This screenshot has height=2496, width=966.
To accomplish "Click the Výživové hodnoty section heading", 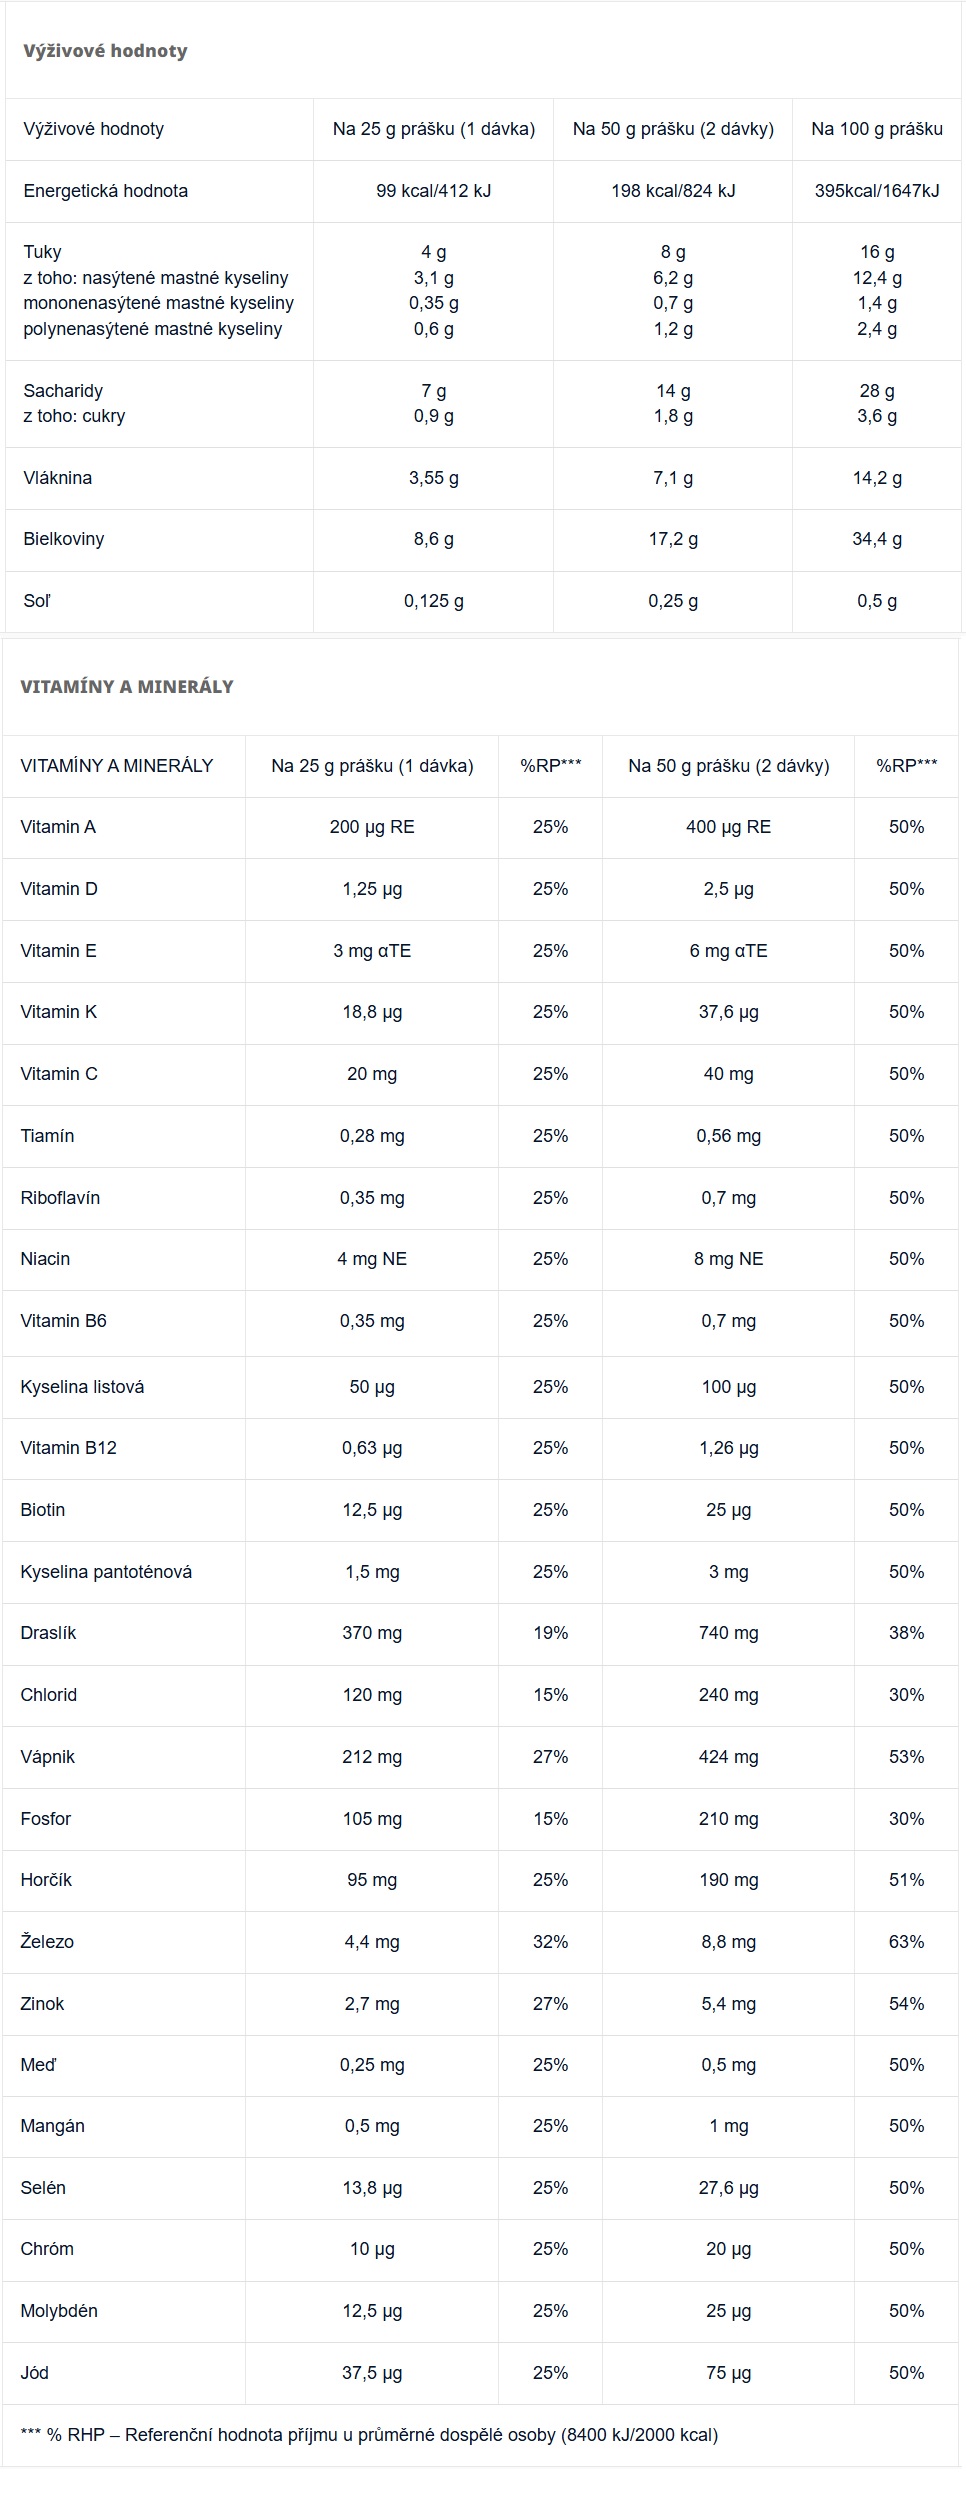I will [105, 51].
